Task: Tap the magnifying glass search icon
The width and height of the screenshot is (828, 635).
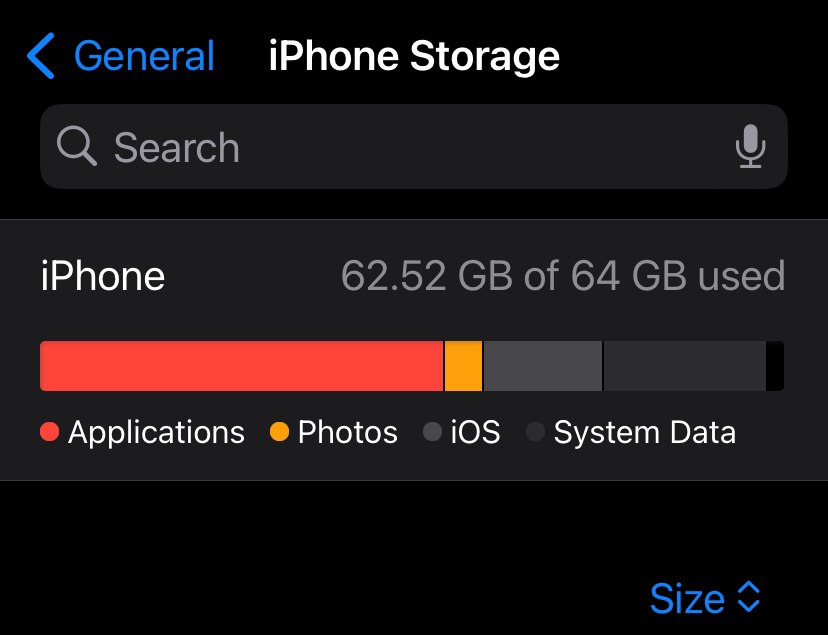Action: (x=77, y=147)
